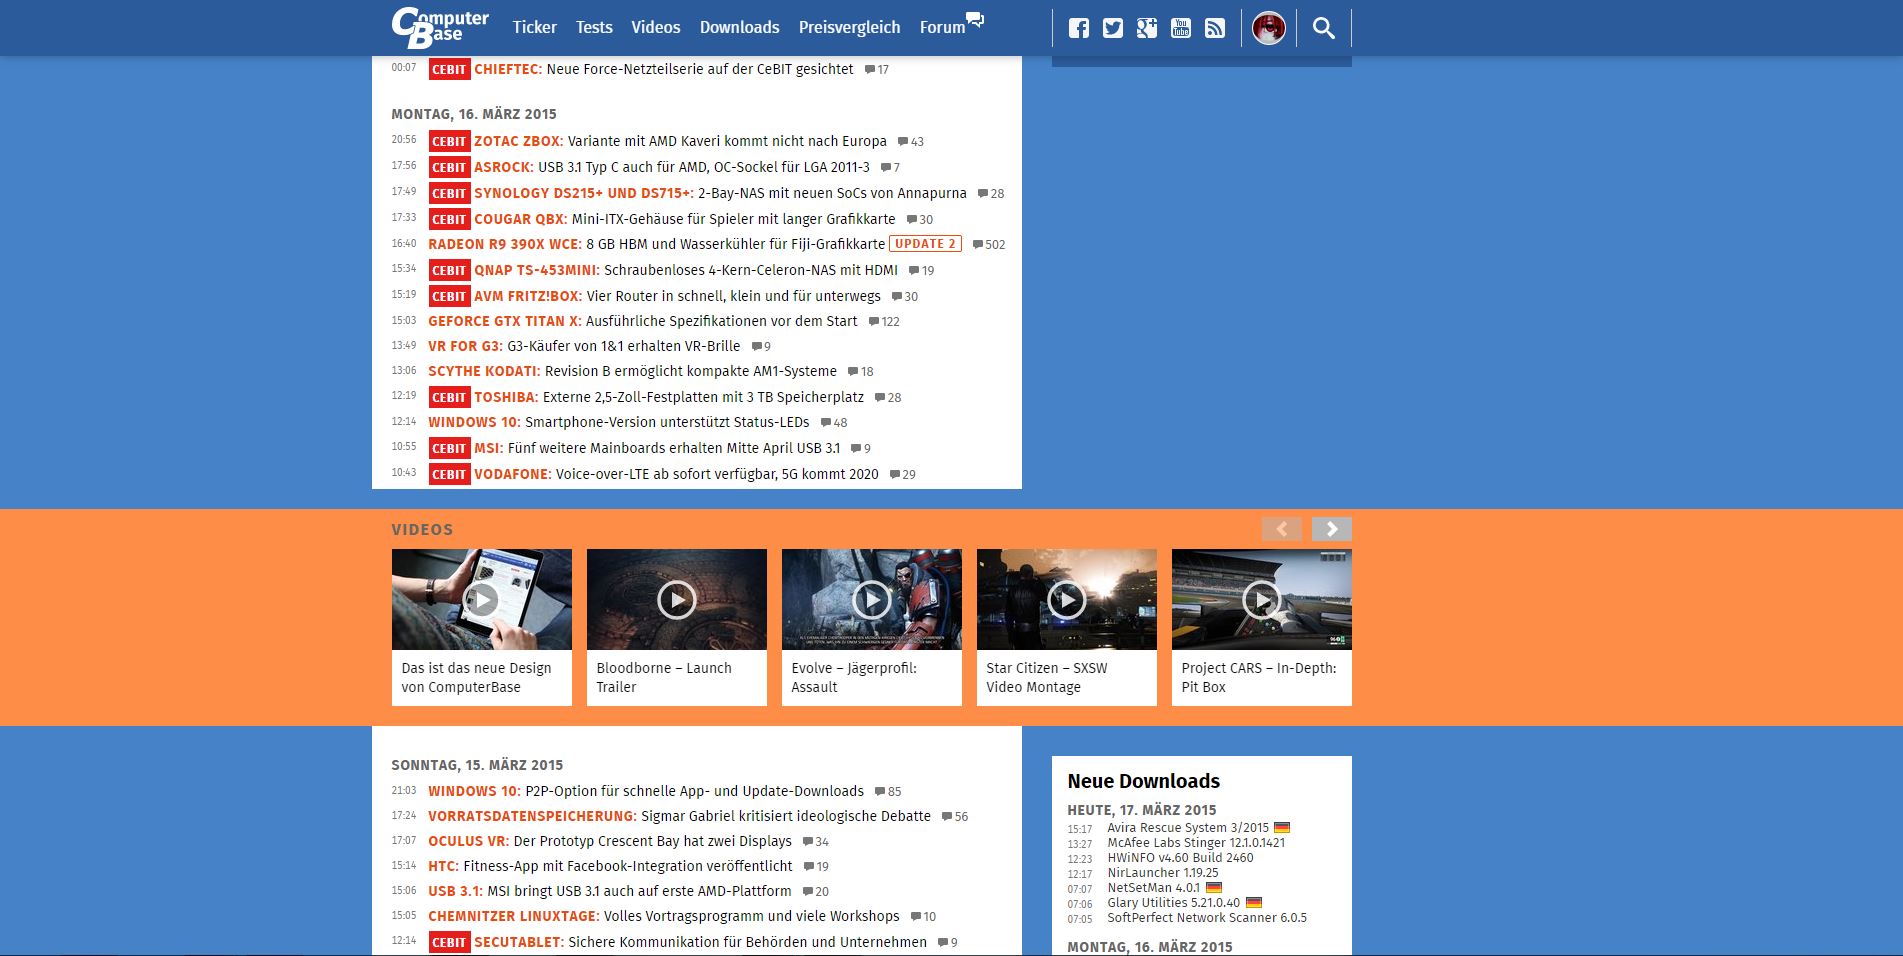The width and height of the screenshot is (1903, 956).
Task: Open the Videos menu item
Action: click(x=655, y=28)
